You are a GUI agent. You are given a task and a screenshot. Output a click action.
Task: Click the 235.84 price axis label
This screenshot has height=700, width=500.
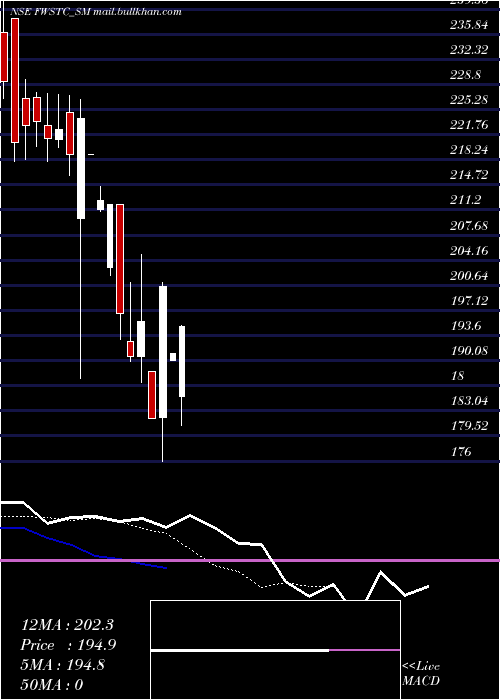469,25
